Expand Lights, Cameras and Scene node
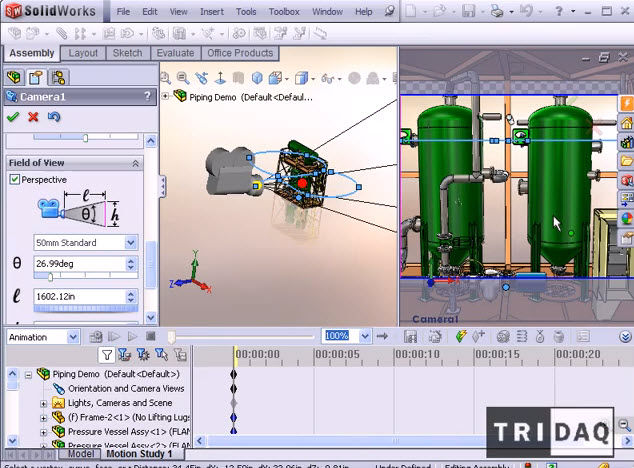 click(x=44, y=404)
